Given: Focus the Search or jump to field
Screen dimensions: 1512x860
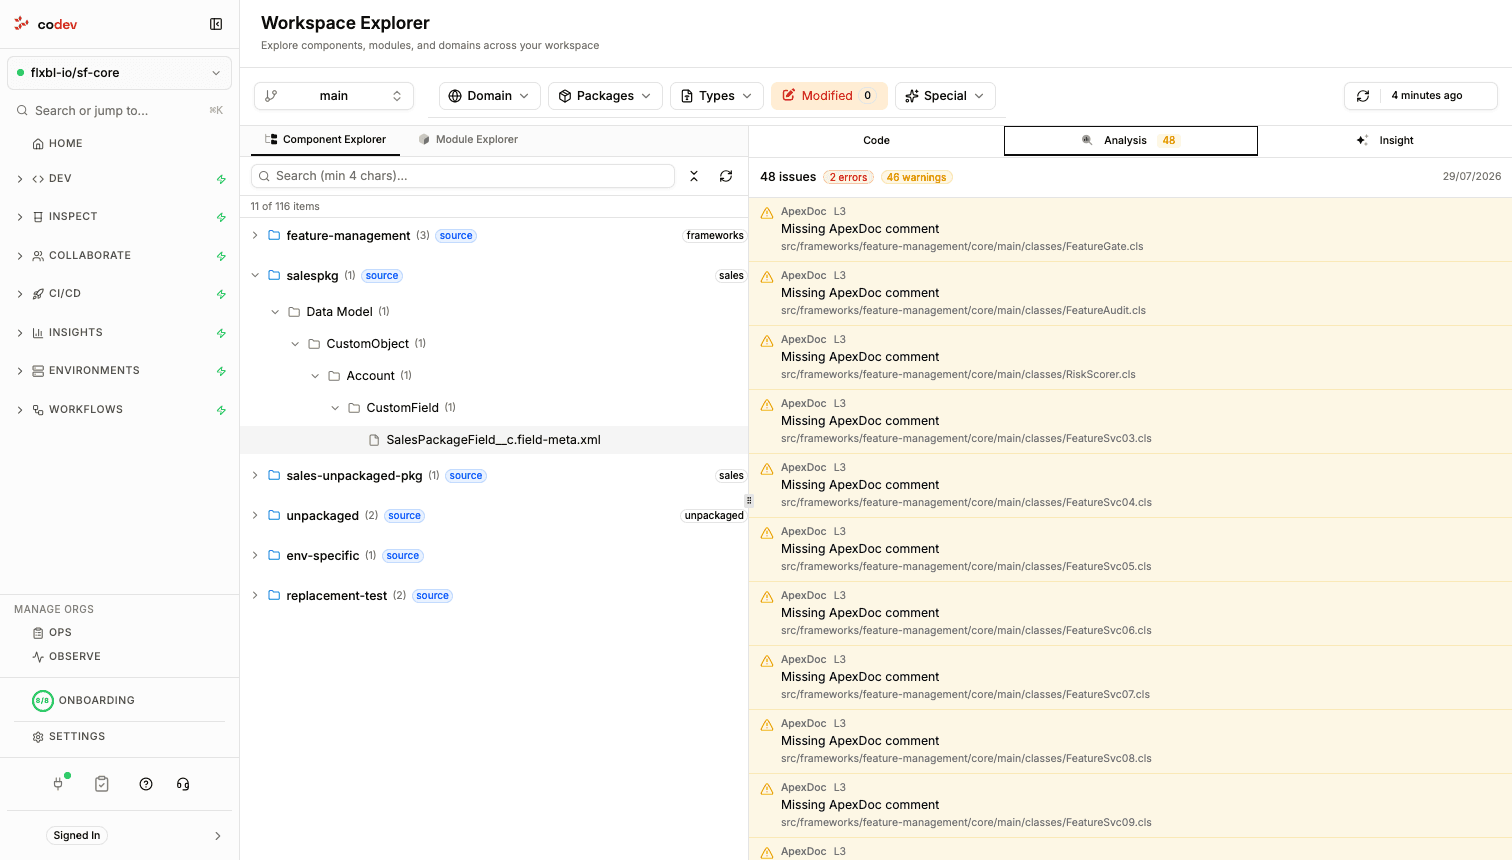Looking at the screenshot, I should pos(119,110).
